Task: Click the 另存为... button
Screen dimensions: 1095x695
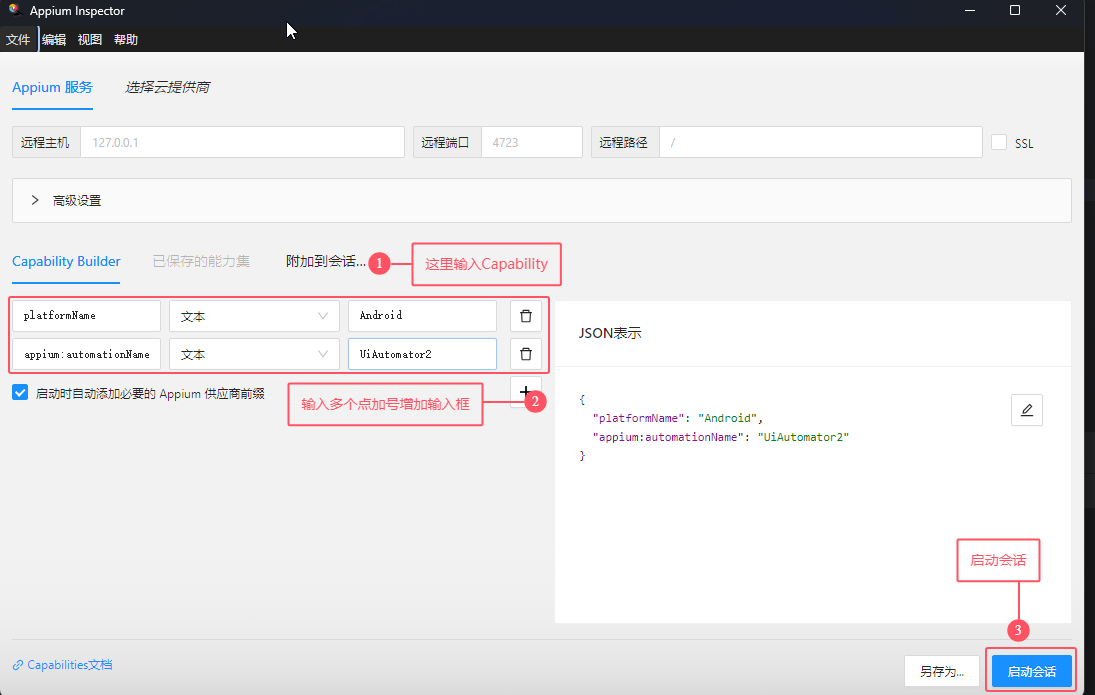Action: pos(941,671)
